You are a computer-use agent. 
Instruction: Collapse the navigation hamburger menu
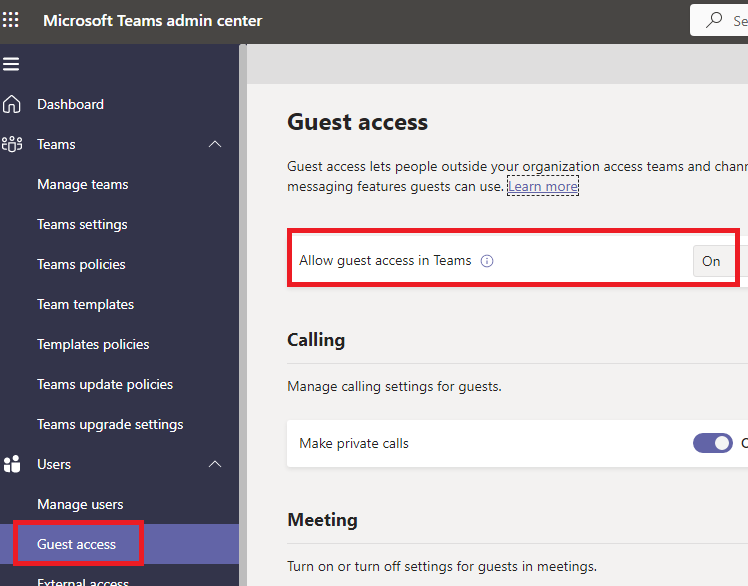(11, 64)
